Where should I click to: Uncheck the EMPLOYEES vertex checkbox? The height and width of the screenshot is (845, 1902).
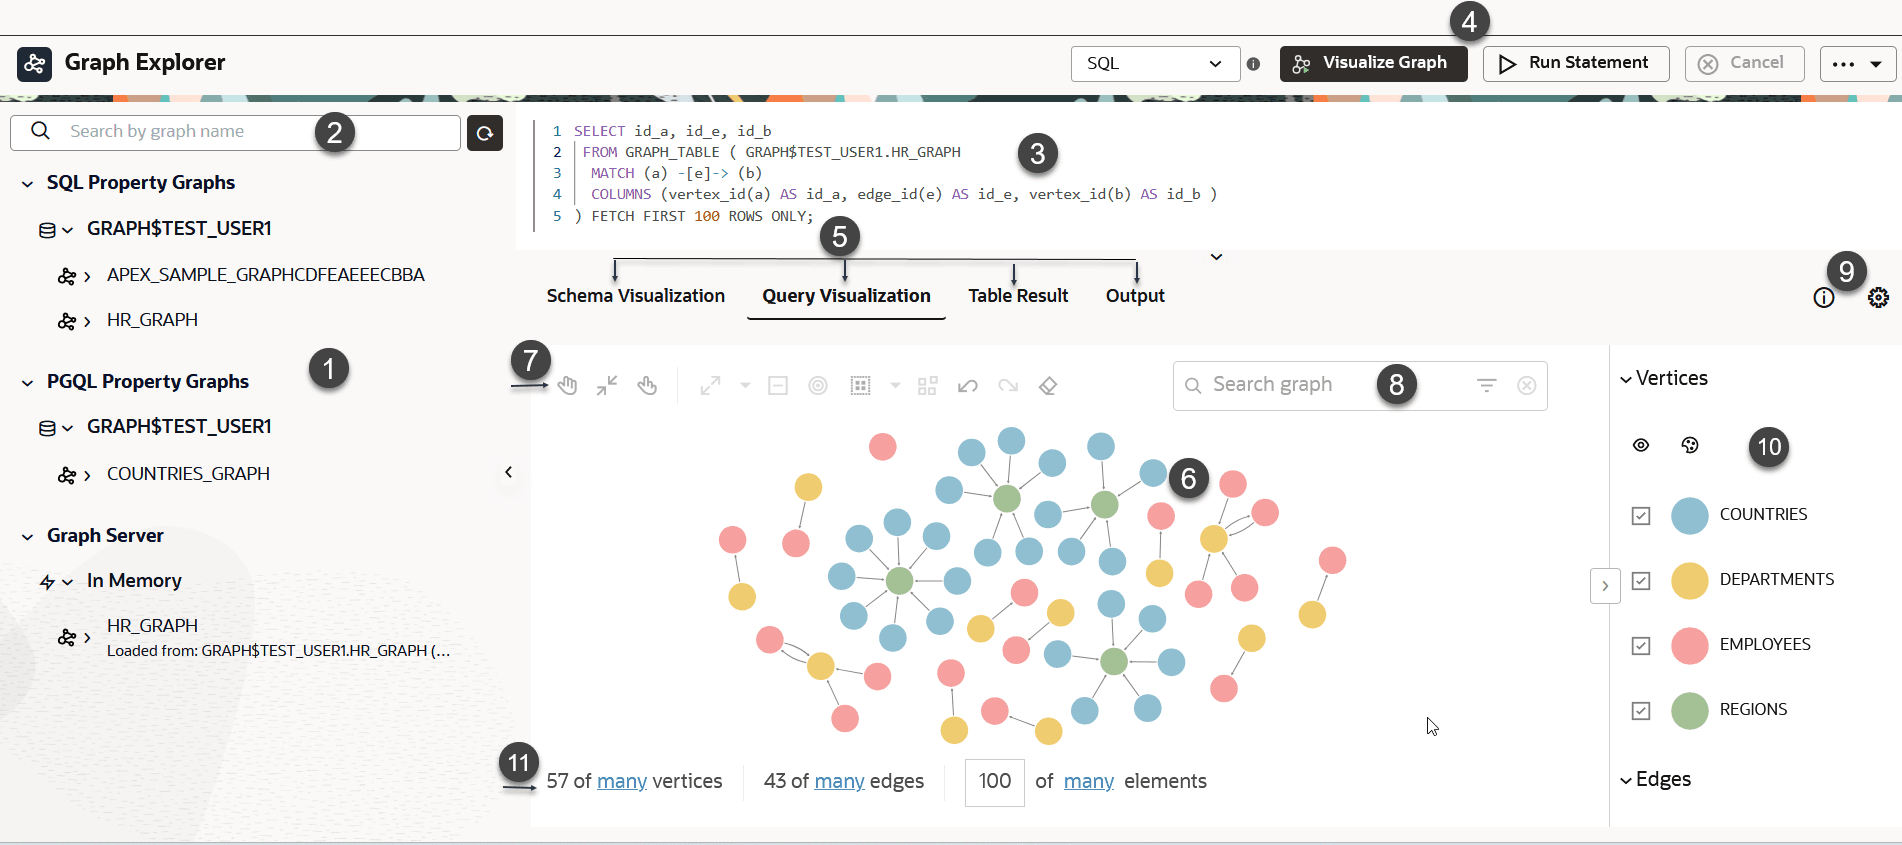point(1641,646)
